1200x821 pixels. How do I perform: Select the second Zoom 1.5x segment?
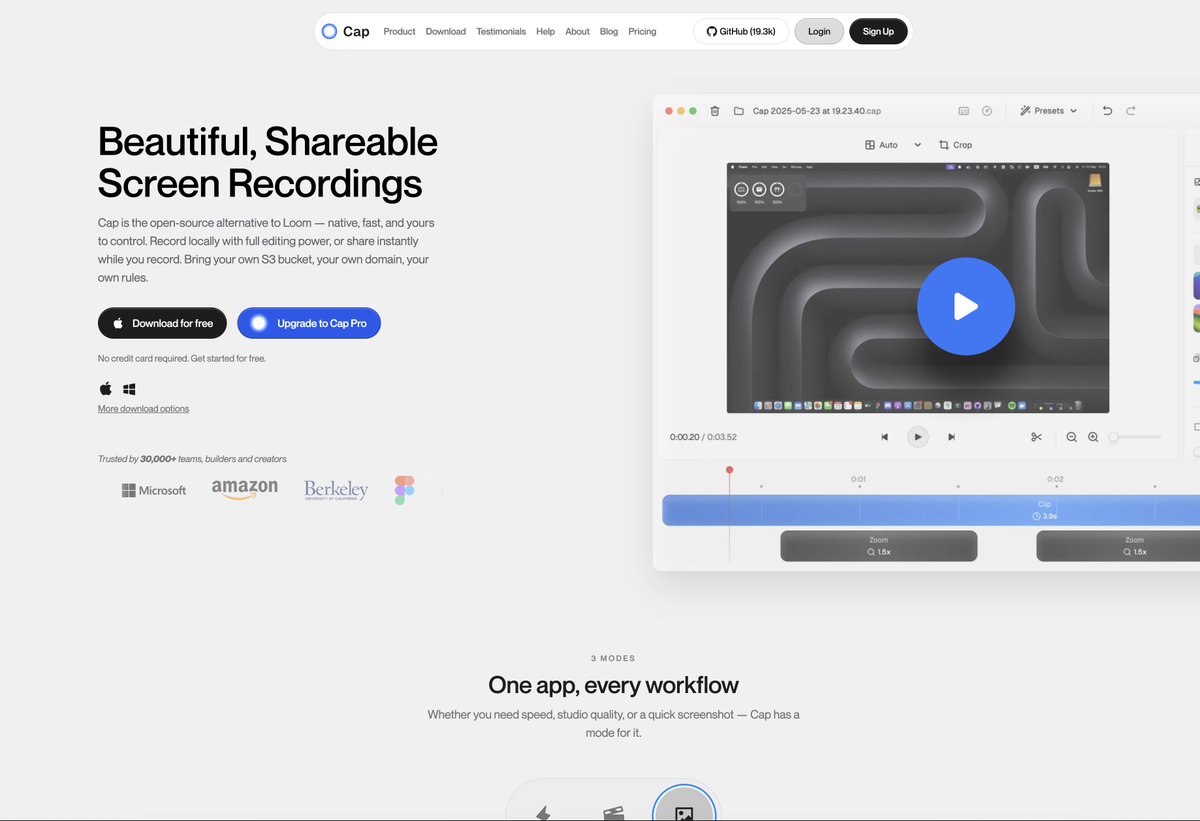click(x=1118, y=546)
